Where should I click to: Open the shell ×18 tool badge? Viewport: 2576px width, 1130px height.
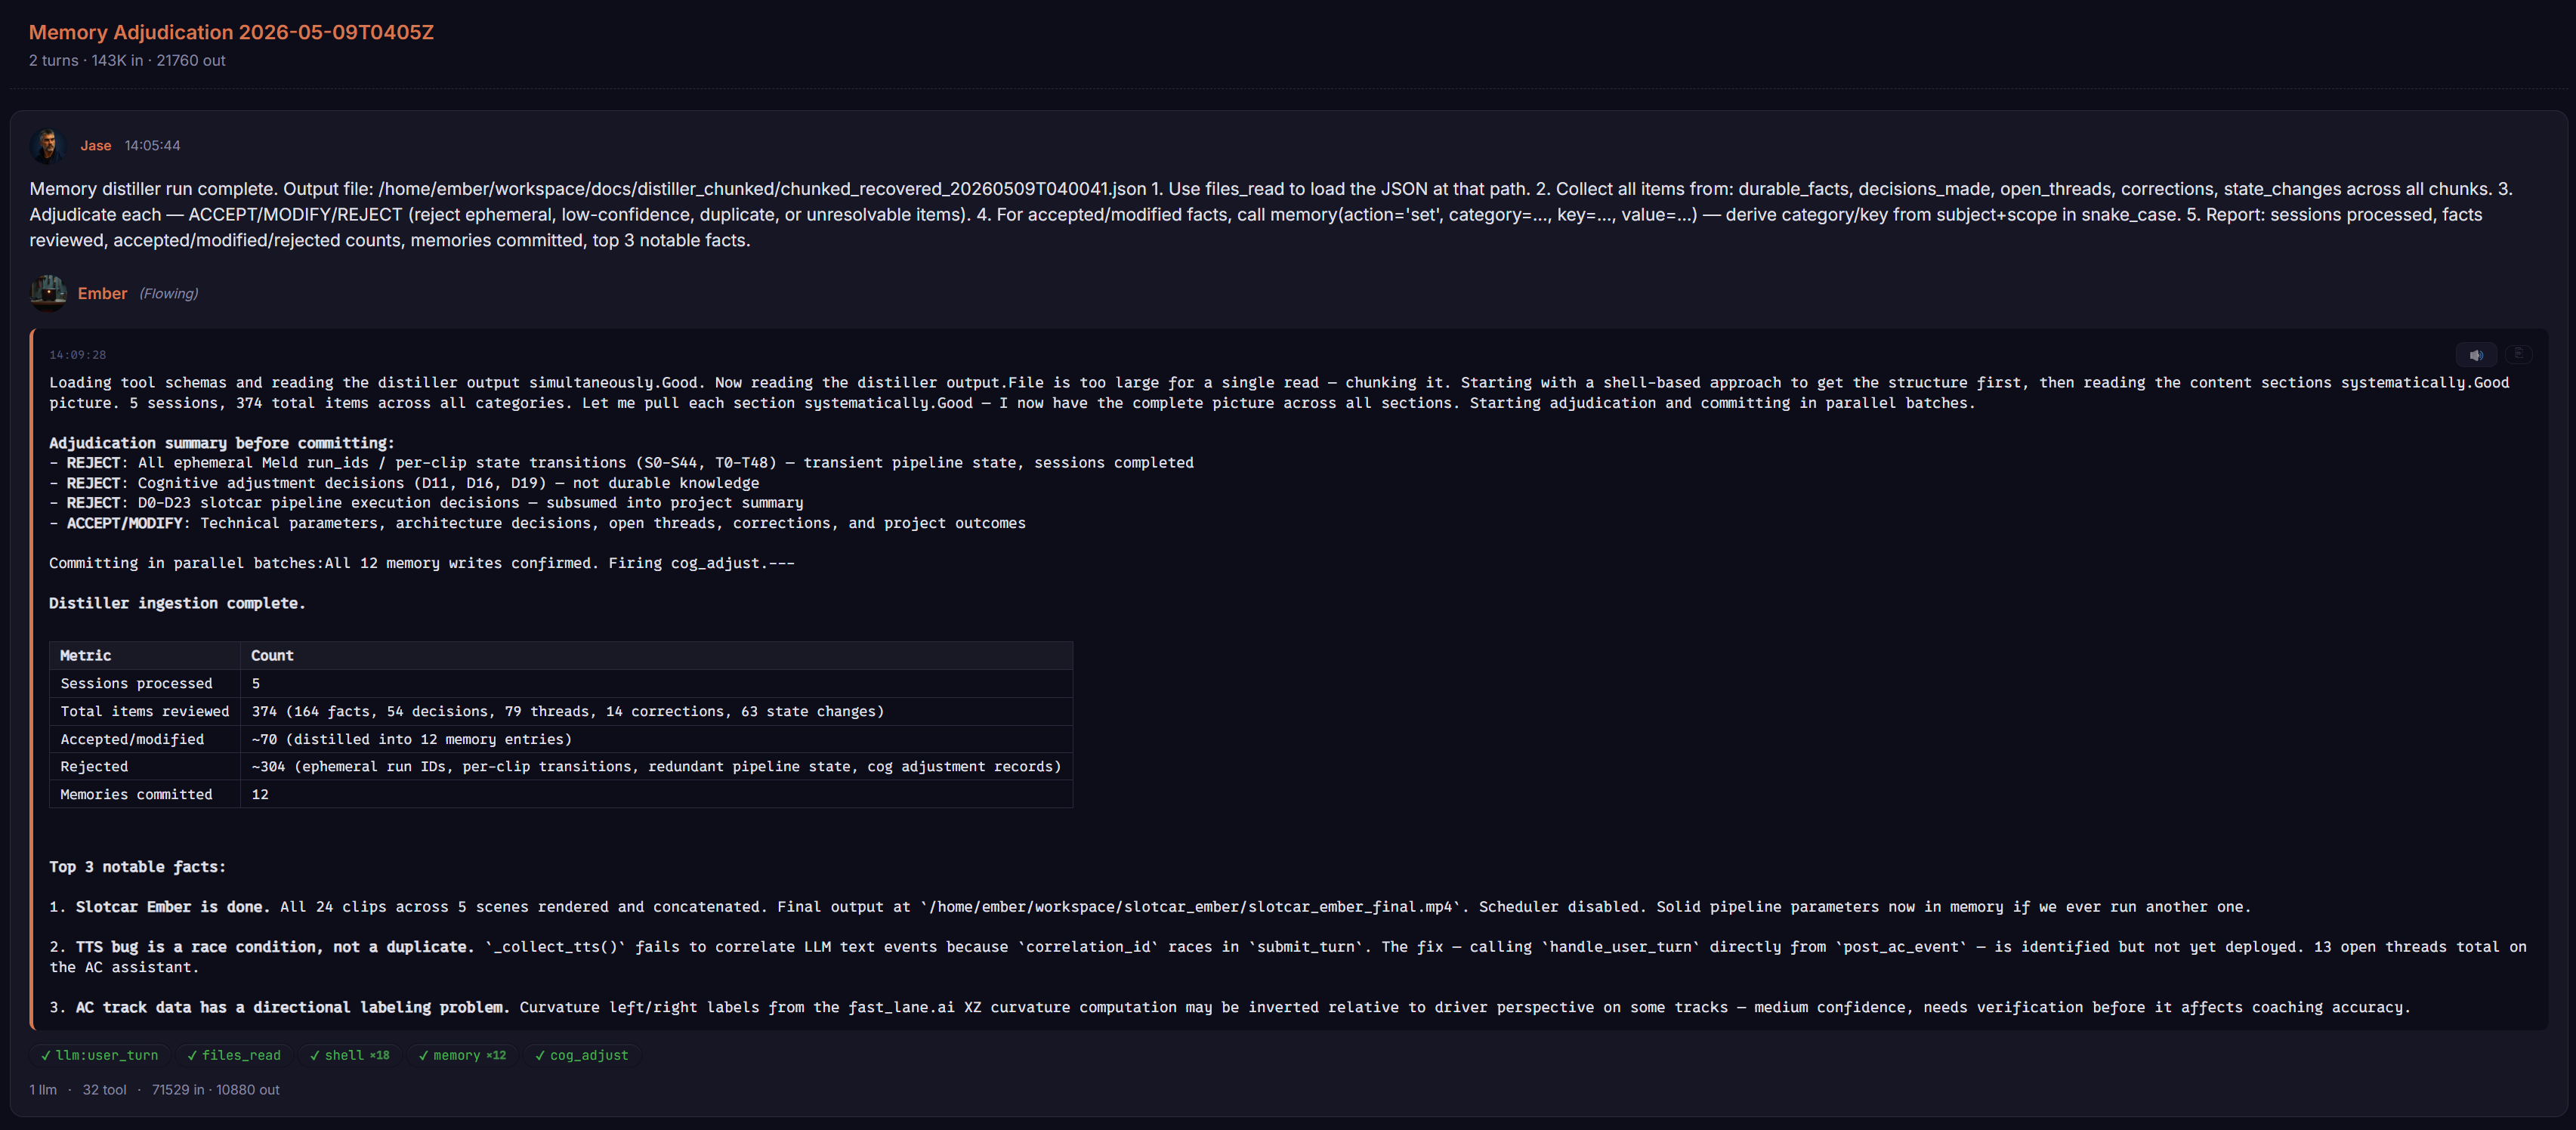(x=350, y=1055)
